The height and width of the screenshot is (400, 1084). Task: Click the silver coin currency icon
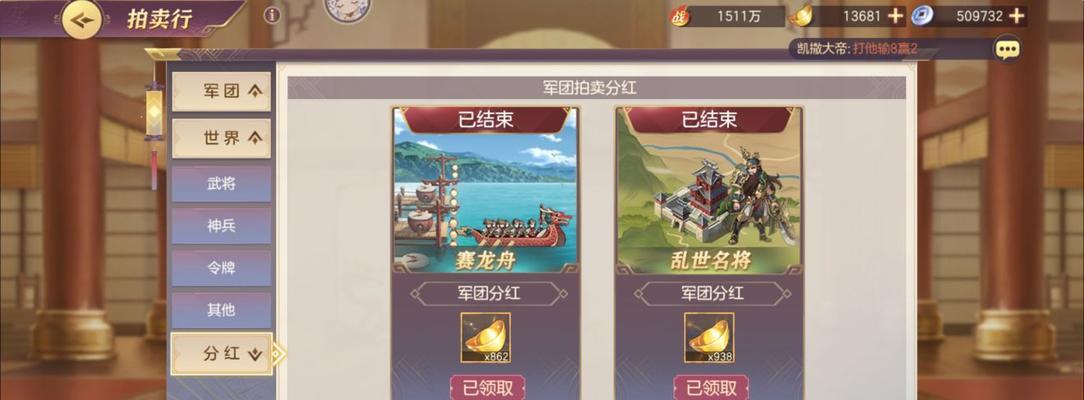(922, 15)
